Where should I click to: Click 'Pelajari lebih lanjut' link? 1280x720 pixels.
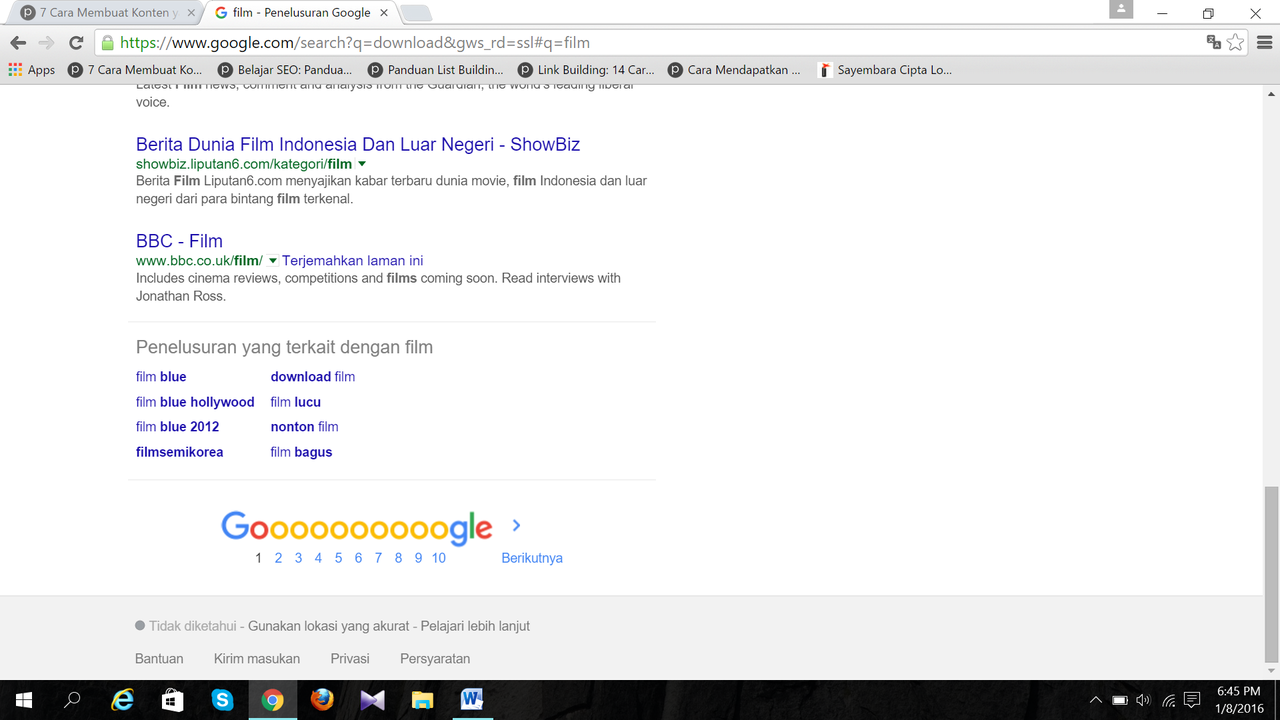(x=475, y=626)
